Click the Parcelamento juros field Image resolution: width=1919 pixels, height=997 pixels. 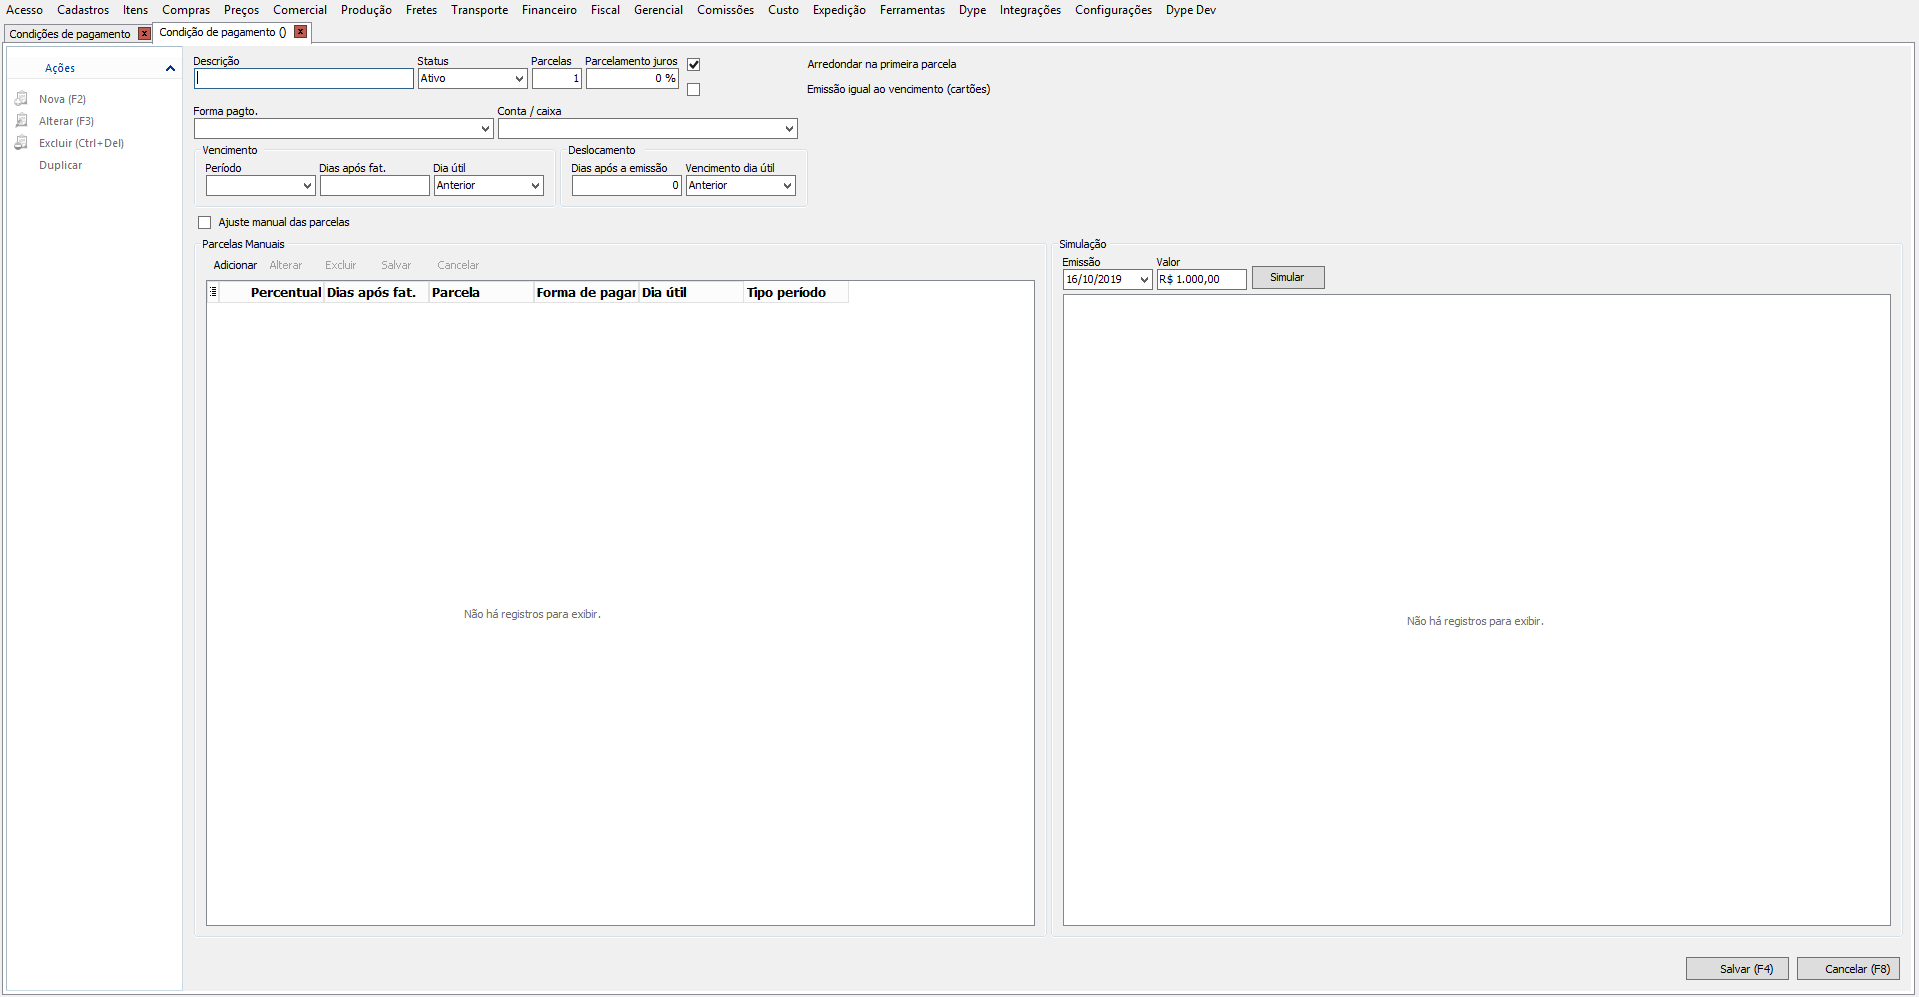pos(632,78)
